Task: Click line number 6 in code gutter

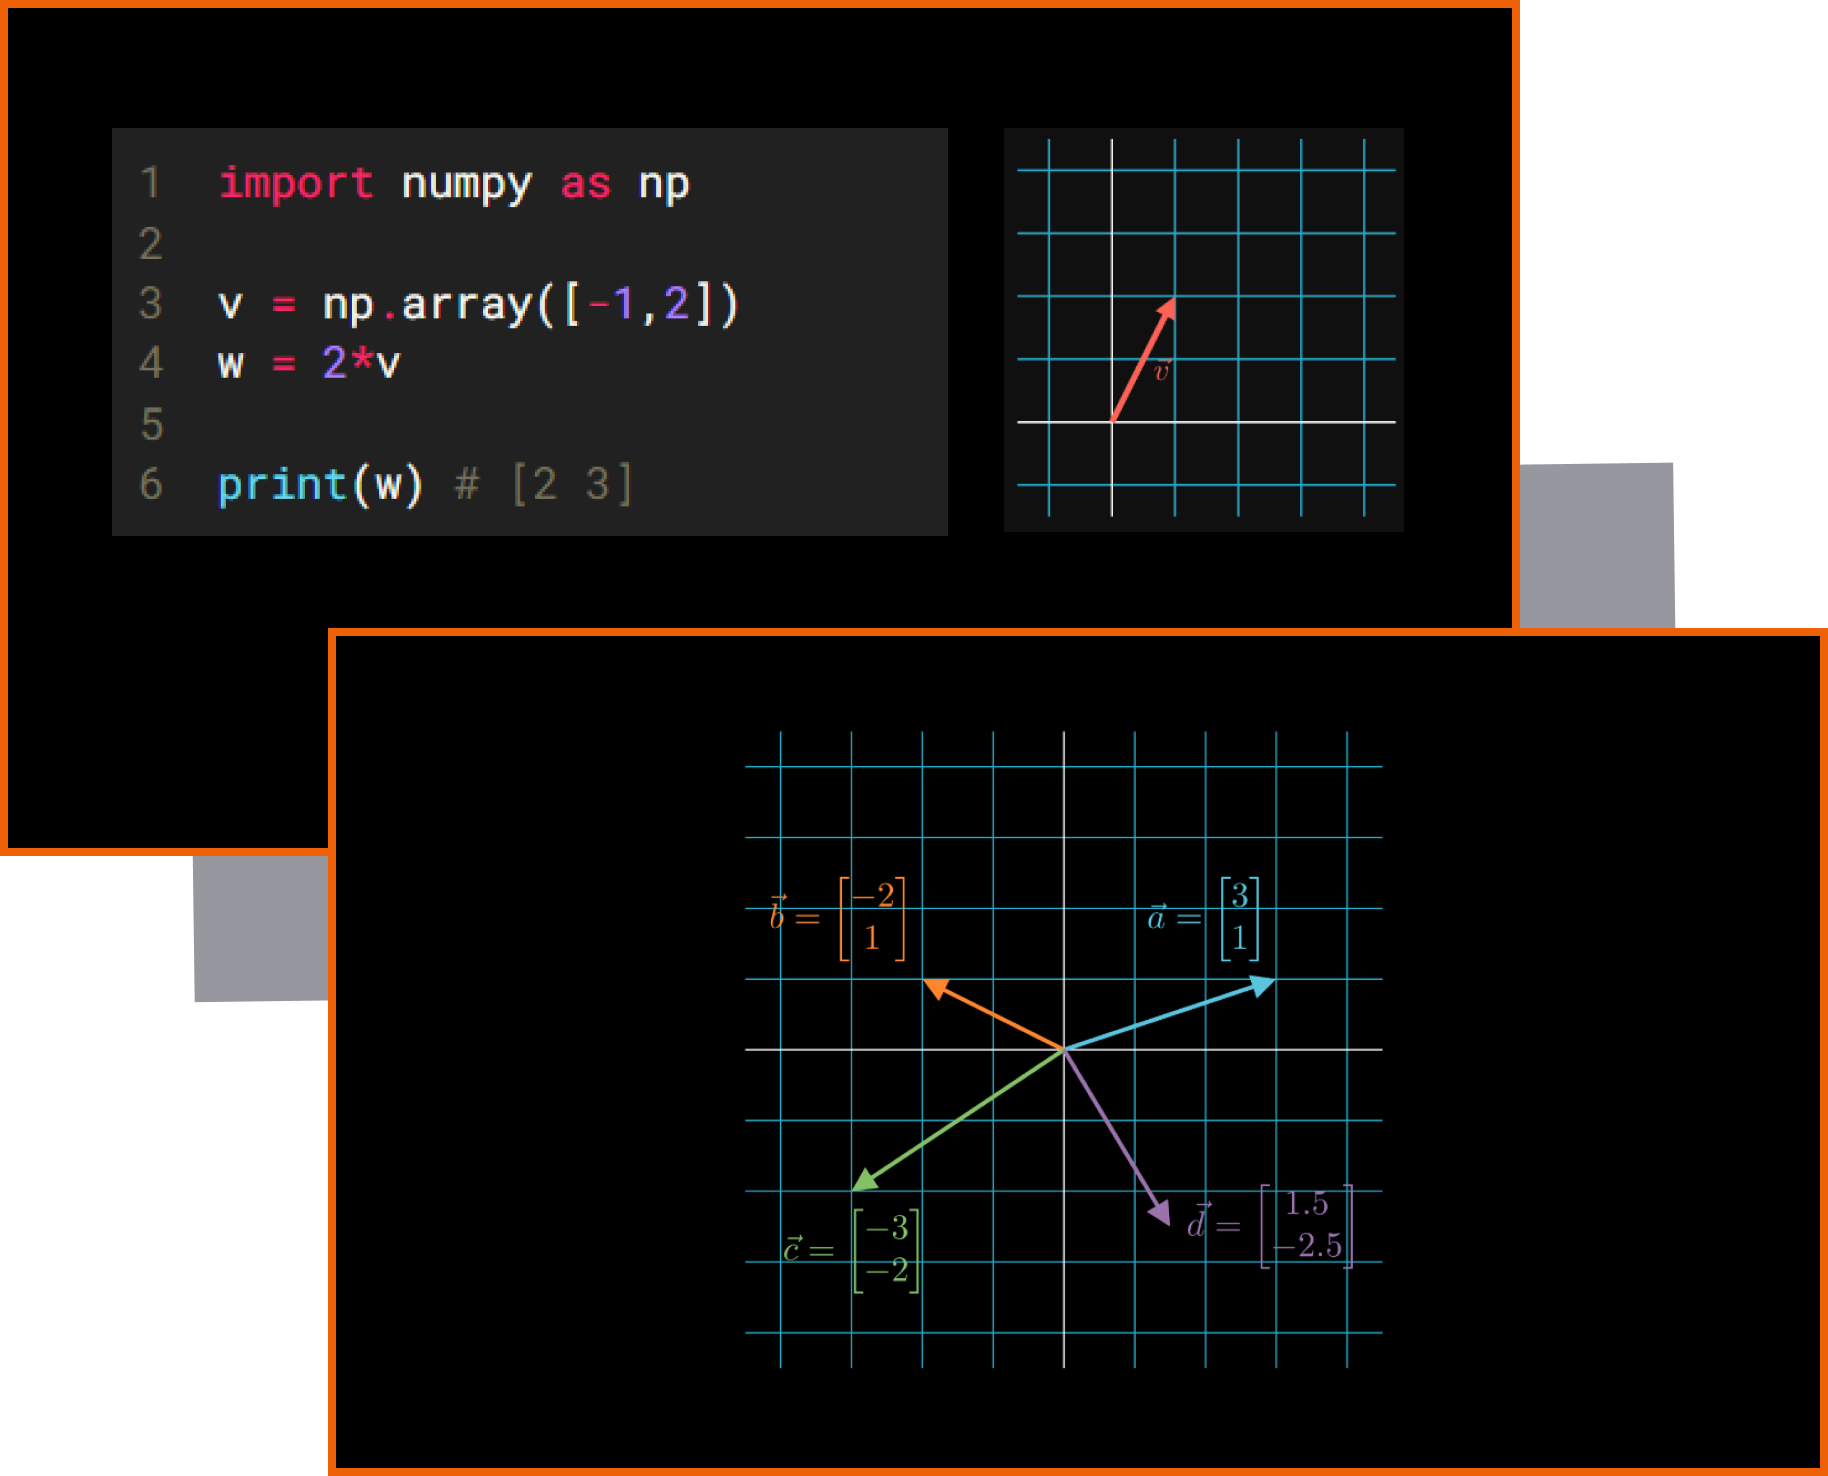Action: (x=151, y=484)
